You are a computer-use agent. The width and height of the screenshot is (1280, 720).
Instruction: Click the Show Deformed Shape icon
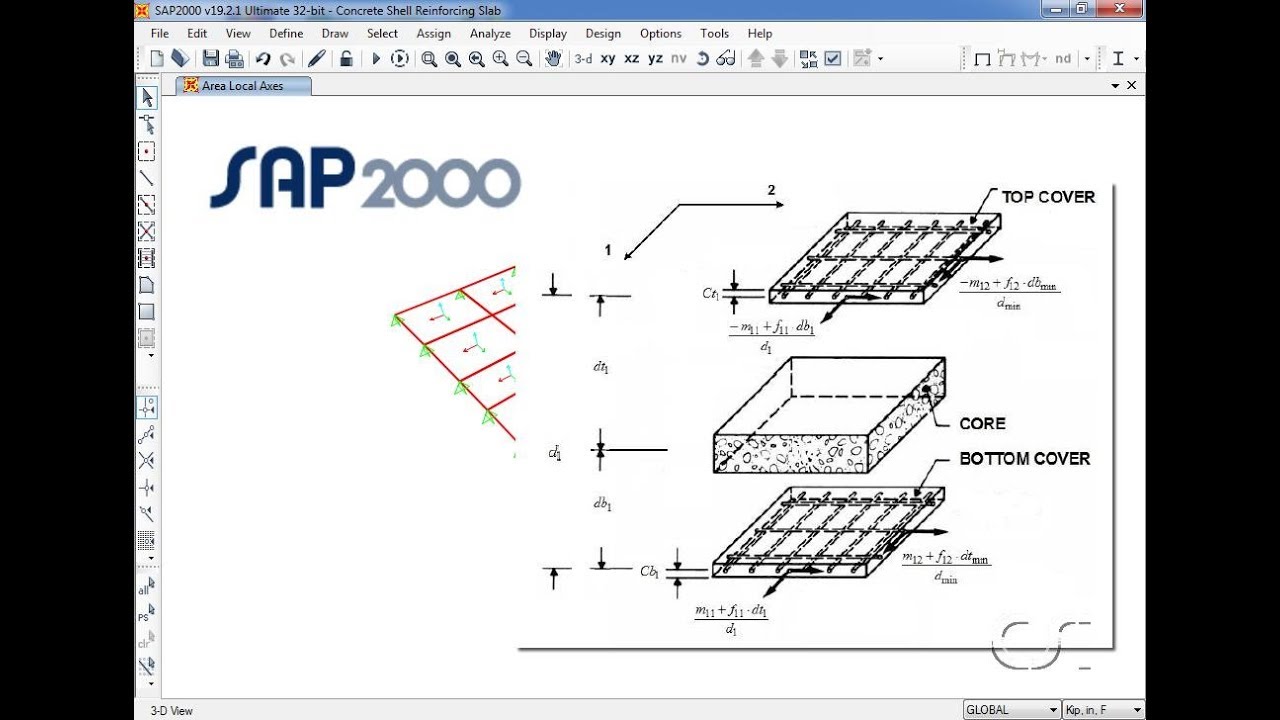coord(1006,59)
